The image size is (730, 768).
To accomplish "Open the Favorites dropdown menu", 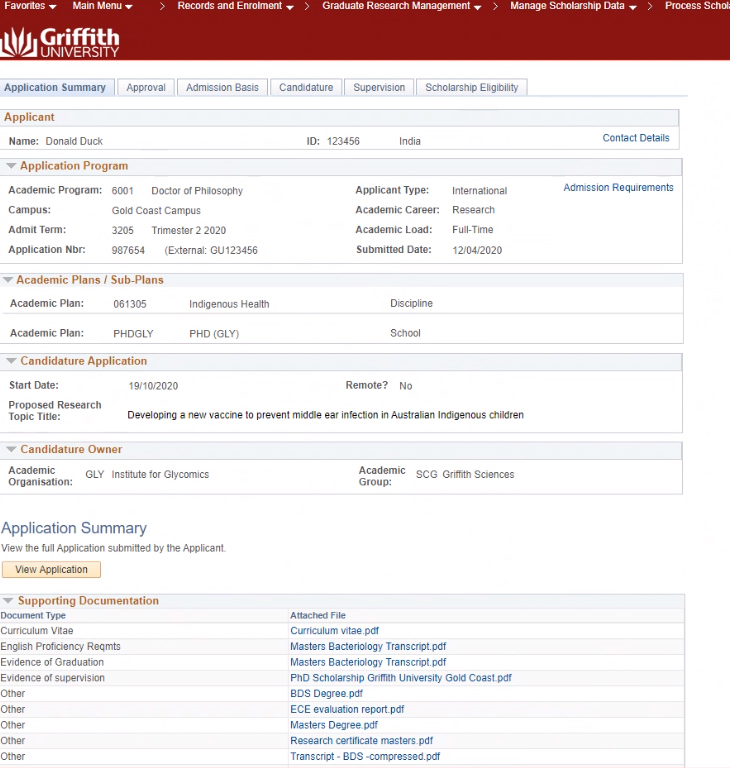I will tap(30, 6).
